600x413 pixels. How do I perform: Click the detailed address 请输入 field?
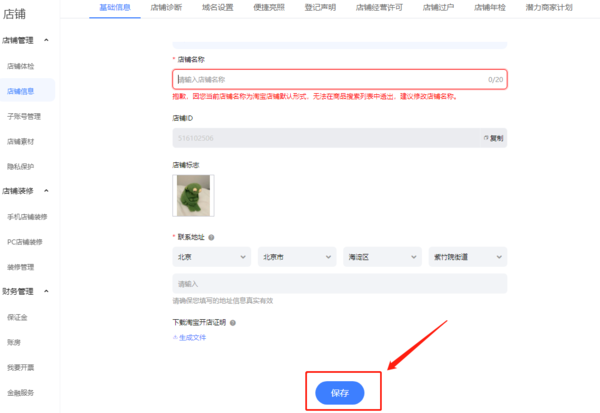340,284
